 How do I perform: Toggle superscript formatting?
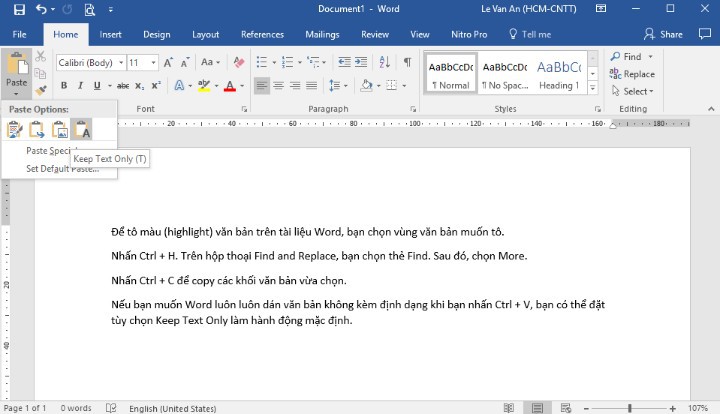(156, 85)
